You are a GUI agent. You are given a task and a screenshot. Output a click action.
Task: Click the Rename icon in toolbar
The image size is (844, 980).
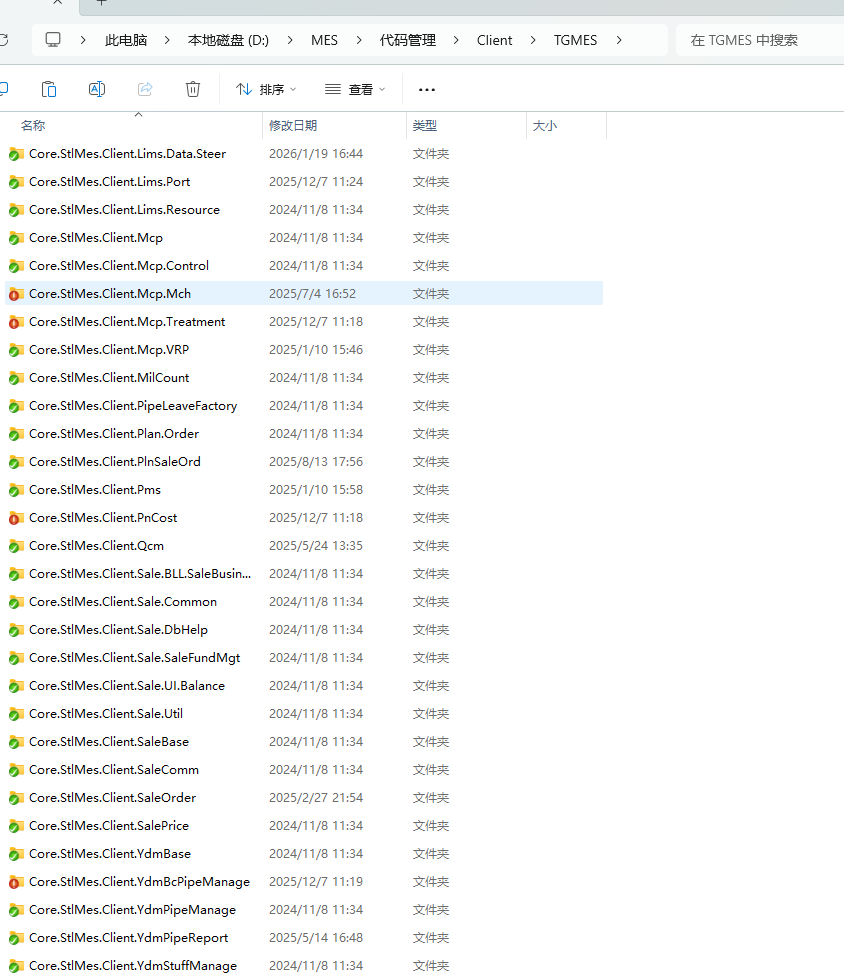point(97,89)
